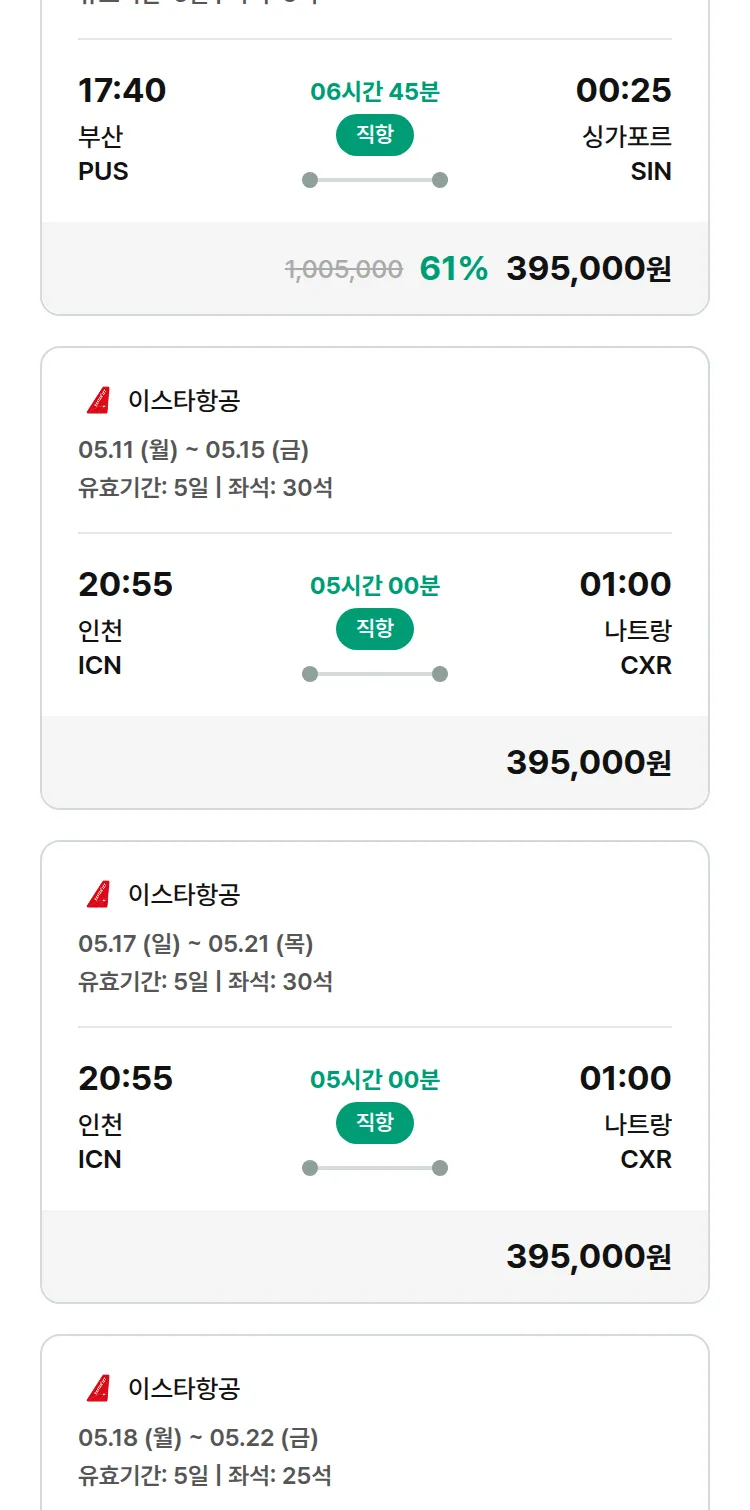Click the struck-through 1,005,000 original price
The image size is (750, 1510).
(x=344, y=269)
